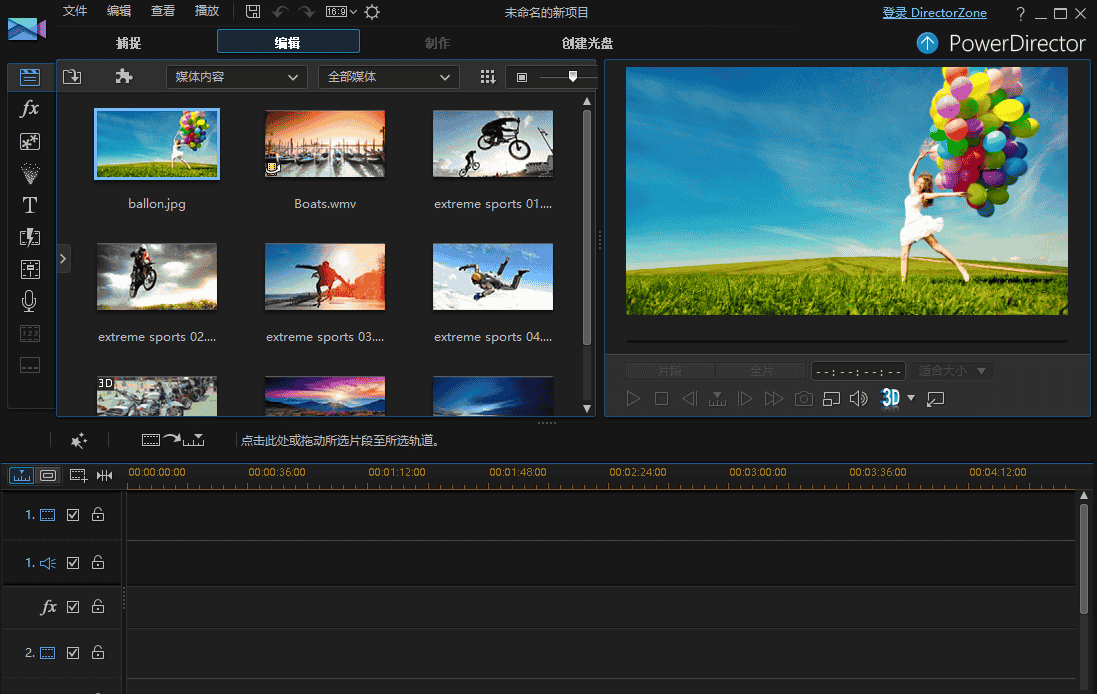Open the FX effects room
Viewport: 1097px width, 694px height.
pos(30,109)
